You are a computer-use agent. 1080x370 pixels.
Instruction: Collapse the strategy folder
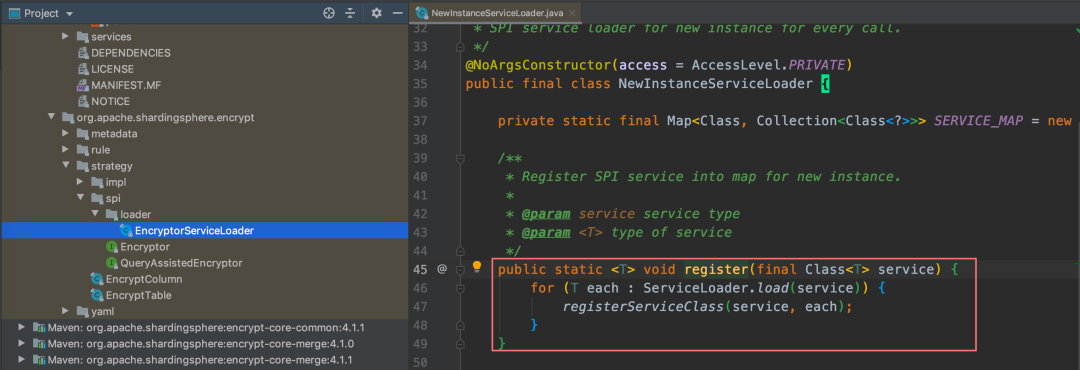coord(65,166)
